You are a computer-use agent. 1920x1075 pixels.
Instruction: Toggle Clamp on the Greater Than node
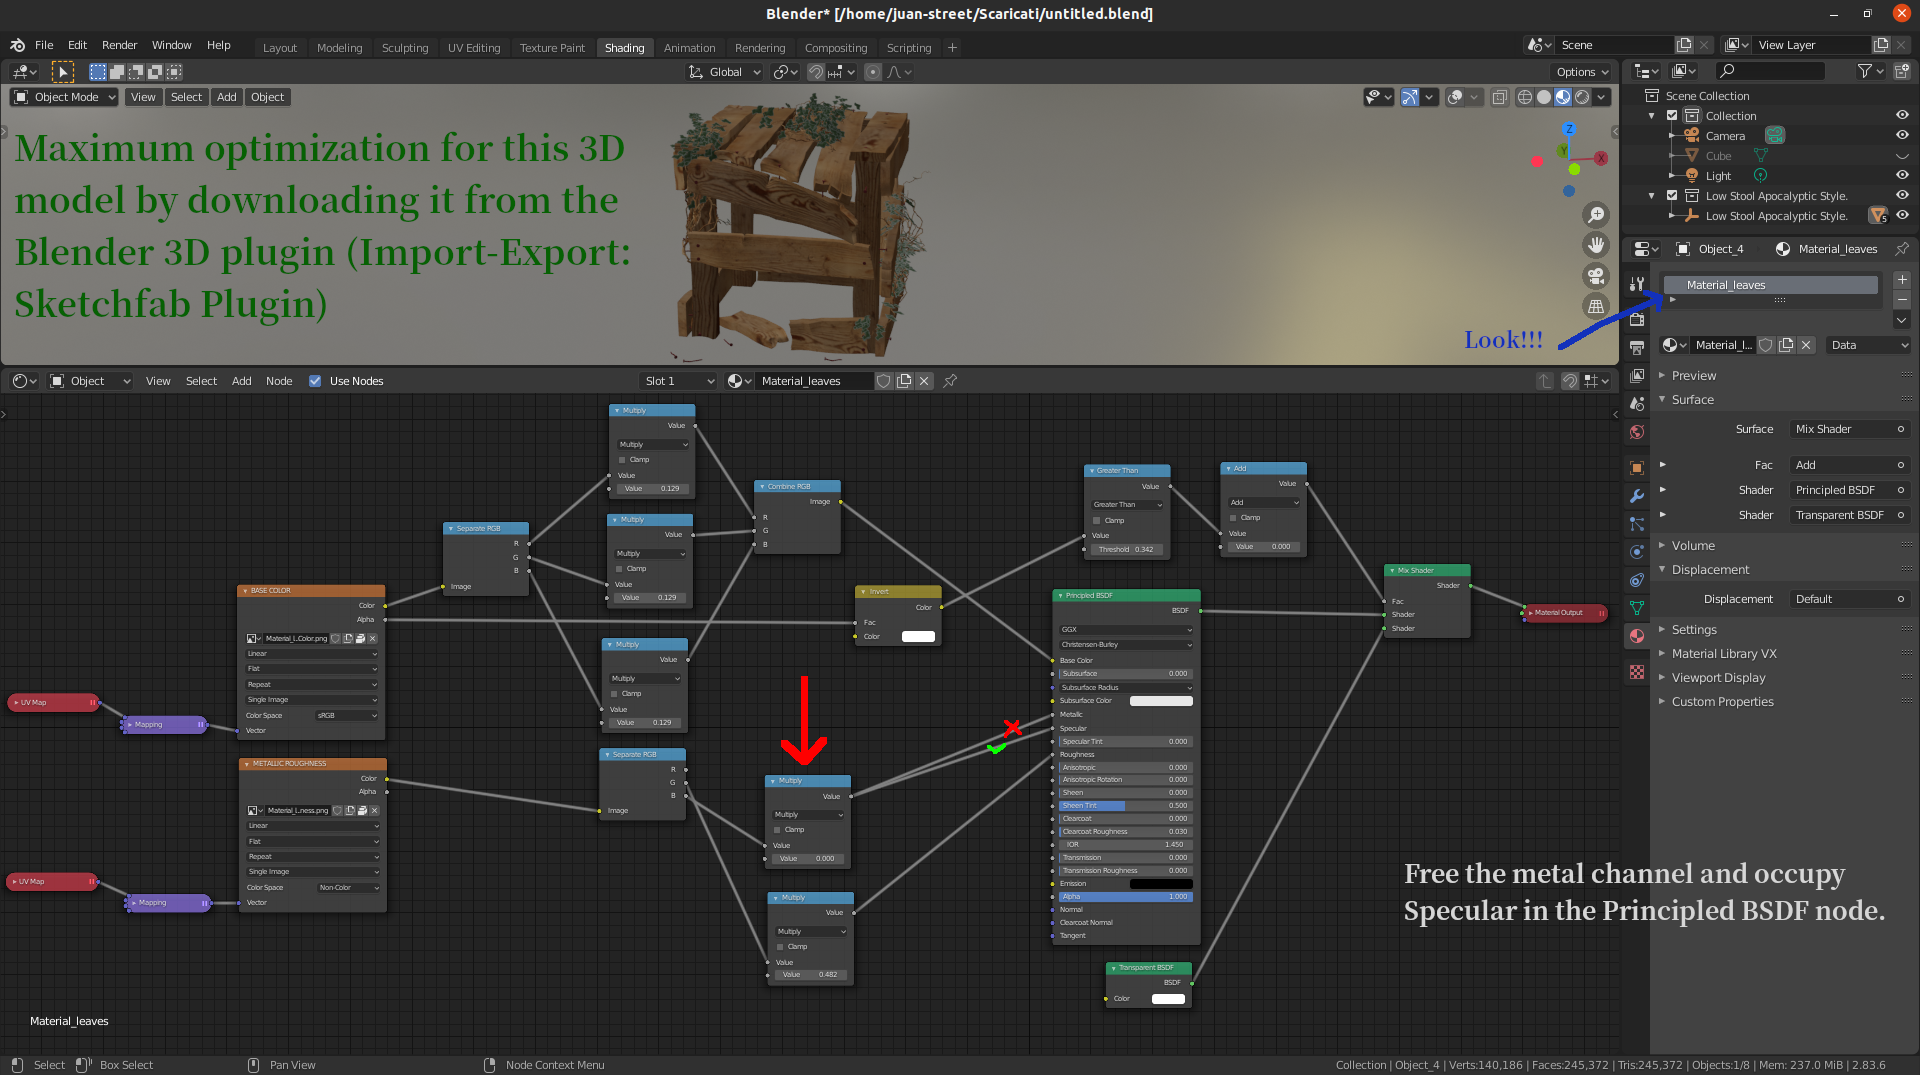click(1097, 521)
